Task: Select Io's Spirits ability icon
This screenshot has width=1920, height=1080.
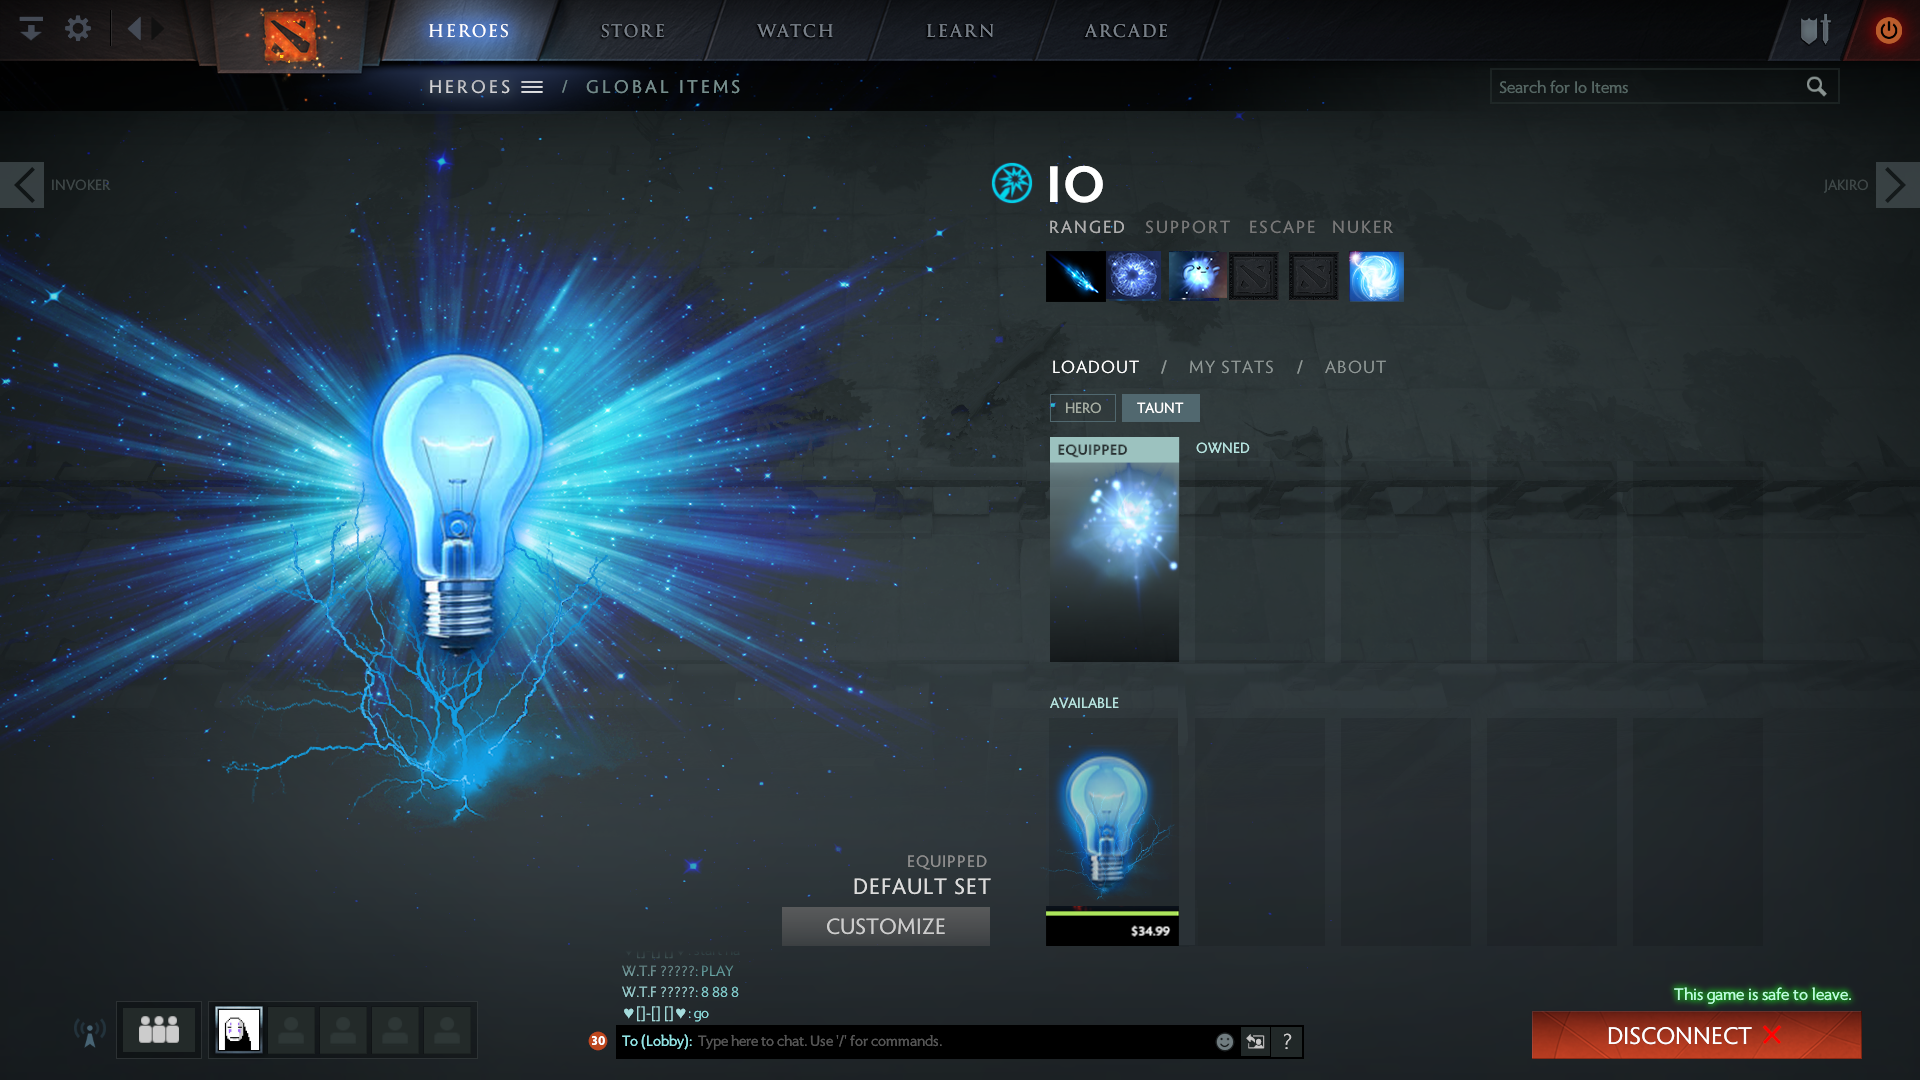Action: pos(1135,276)
